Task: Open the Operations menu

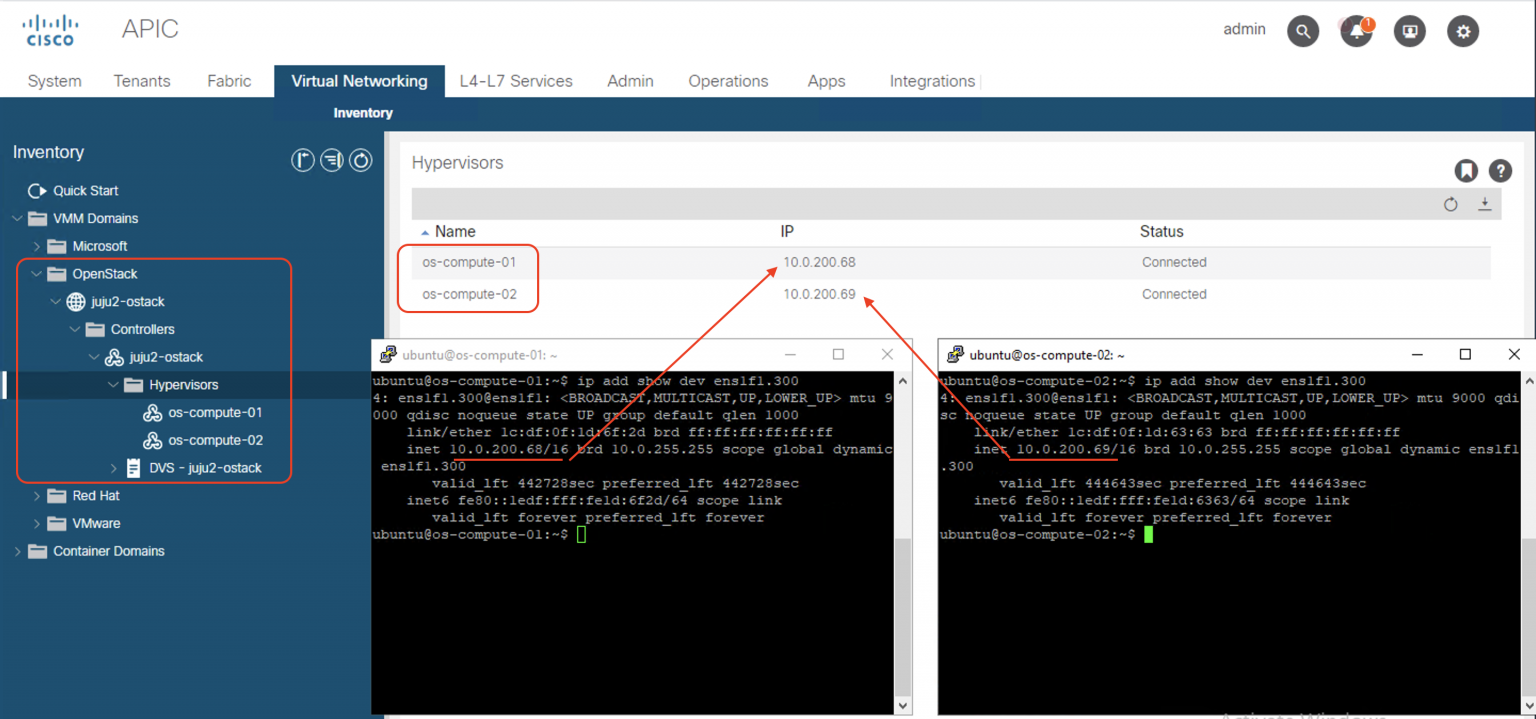Action: pyautogui.click(x=728, y=81)
